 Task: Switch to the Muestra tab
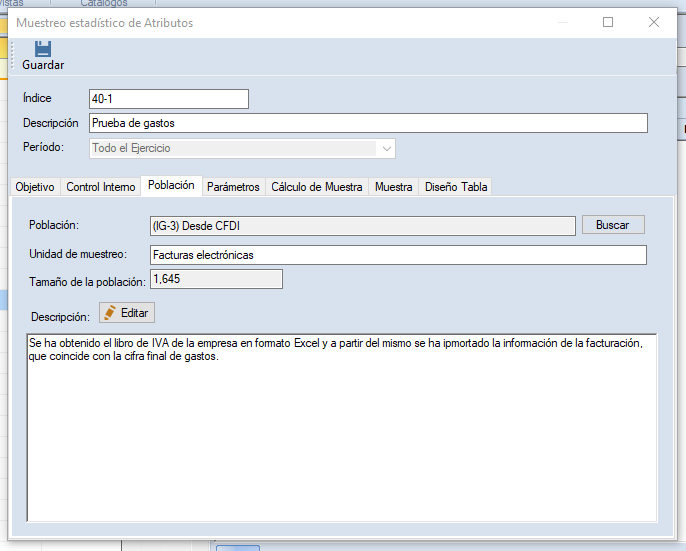[394, 187]
